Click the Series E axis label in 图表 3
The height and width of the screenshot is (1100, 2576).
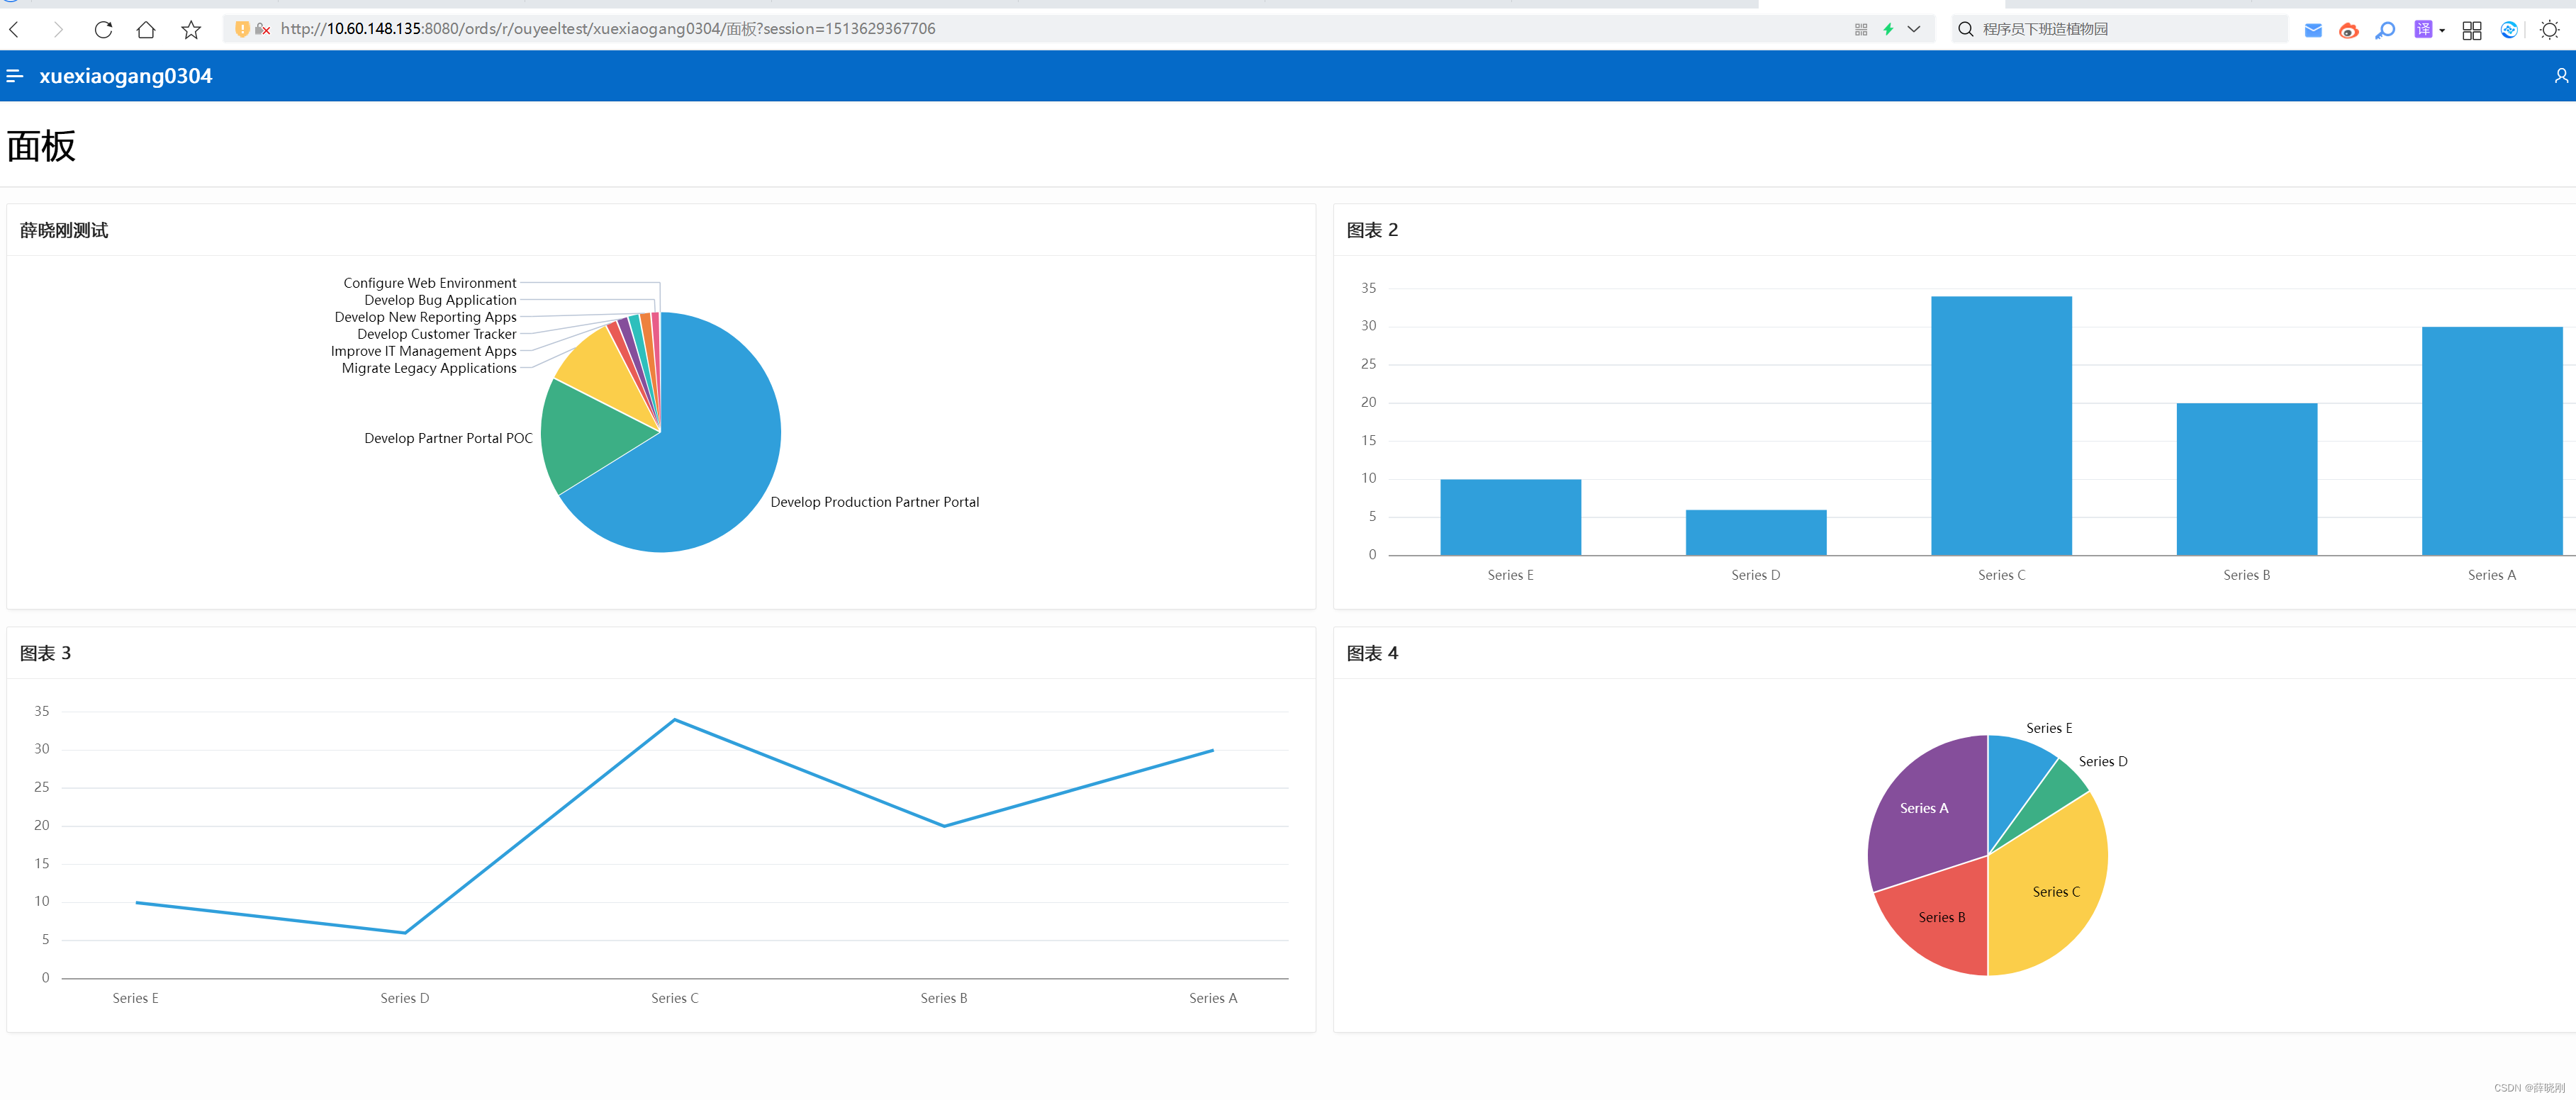click(x=135, y=998)
